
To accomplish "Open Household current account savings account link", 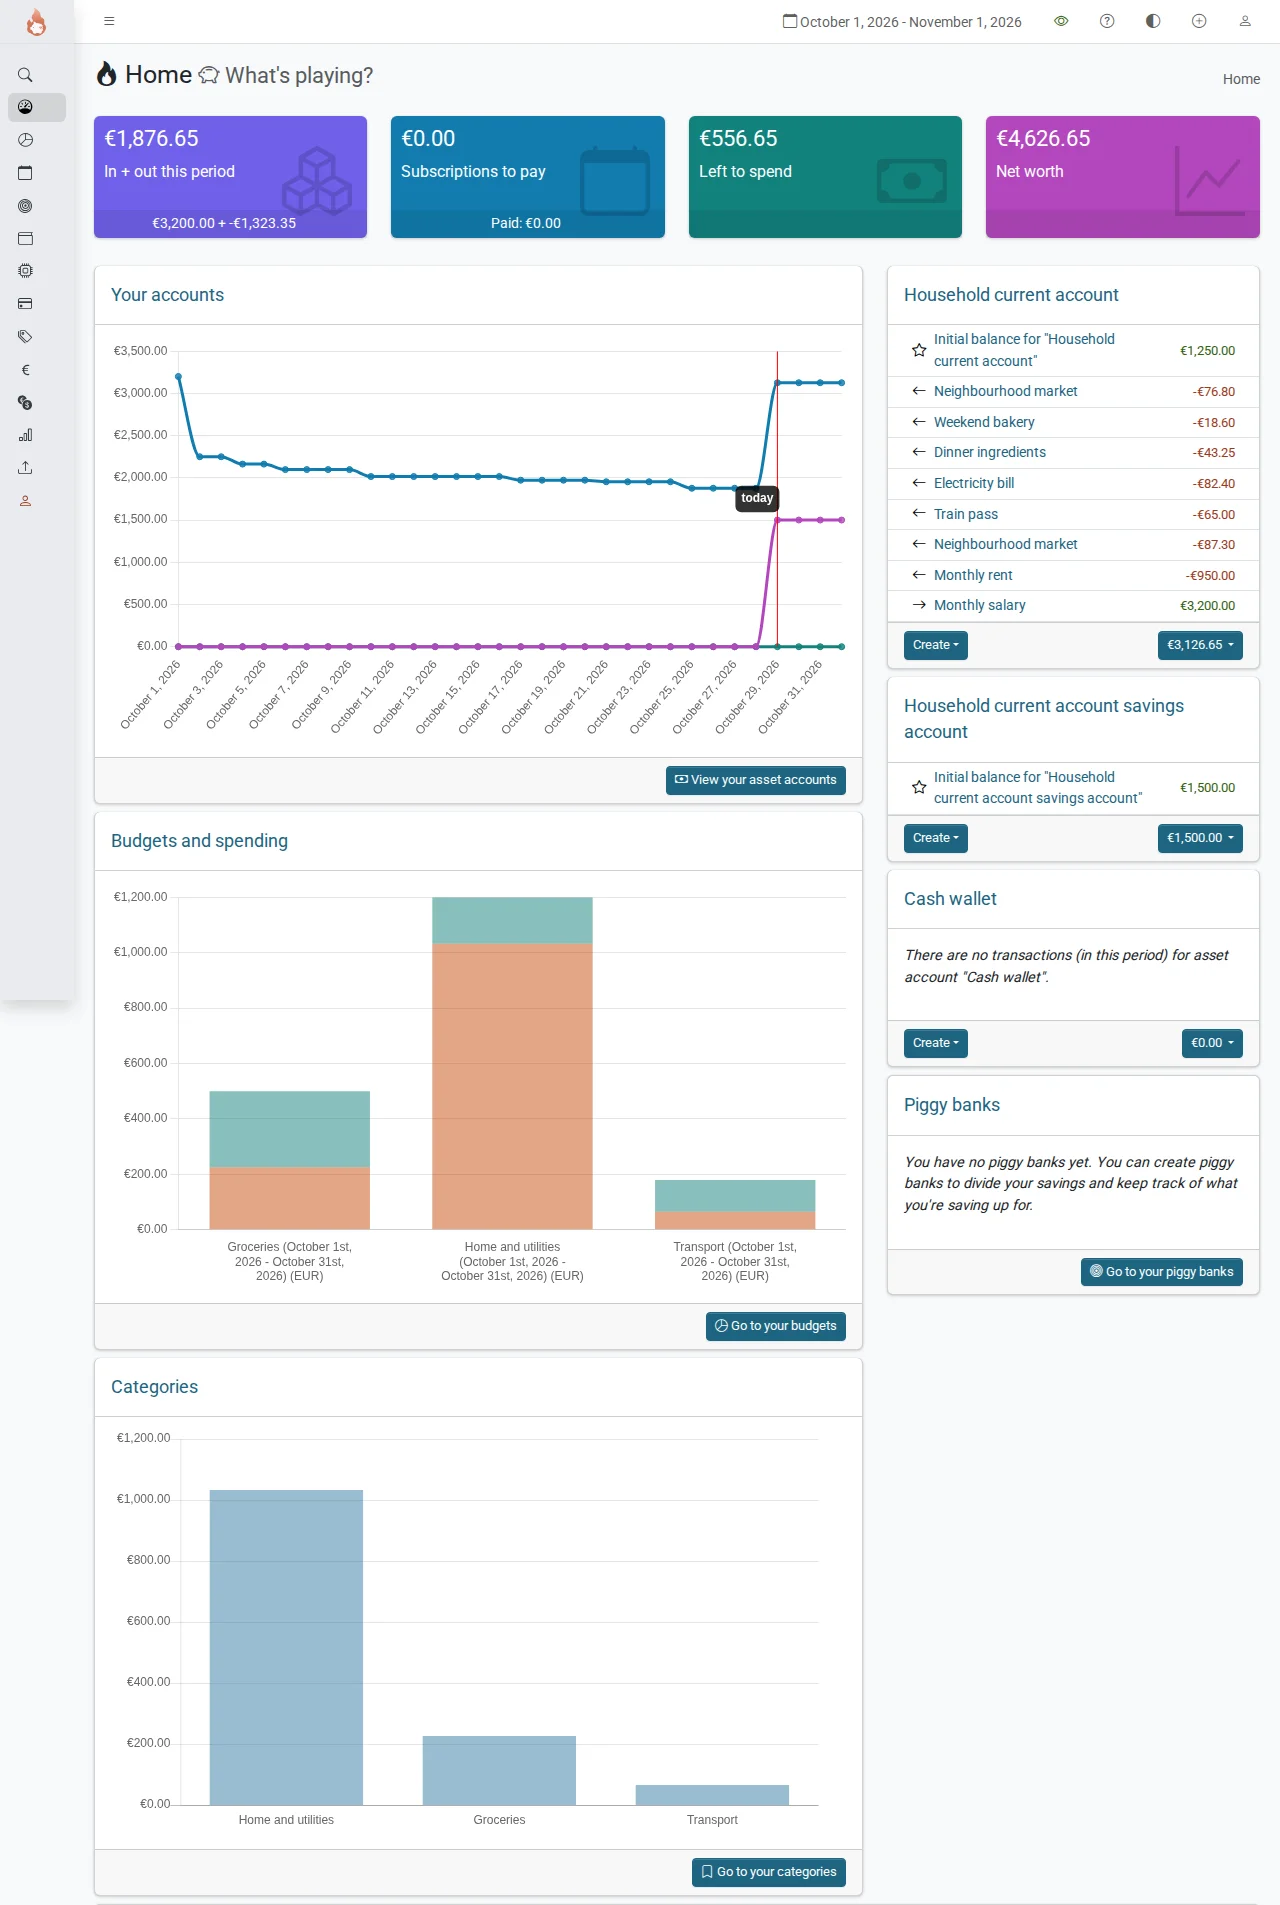I will pos(1044,719).
